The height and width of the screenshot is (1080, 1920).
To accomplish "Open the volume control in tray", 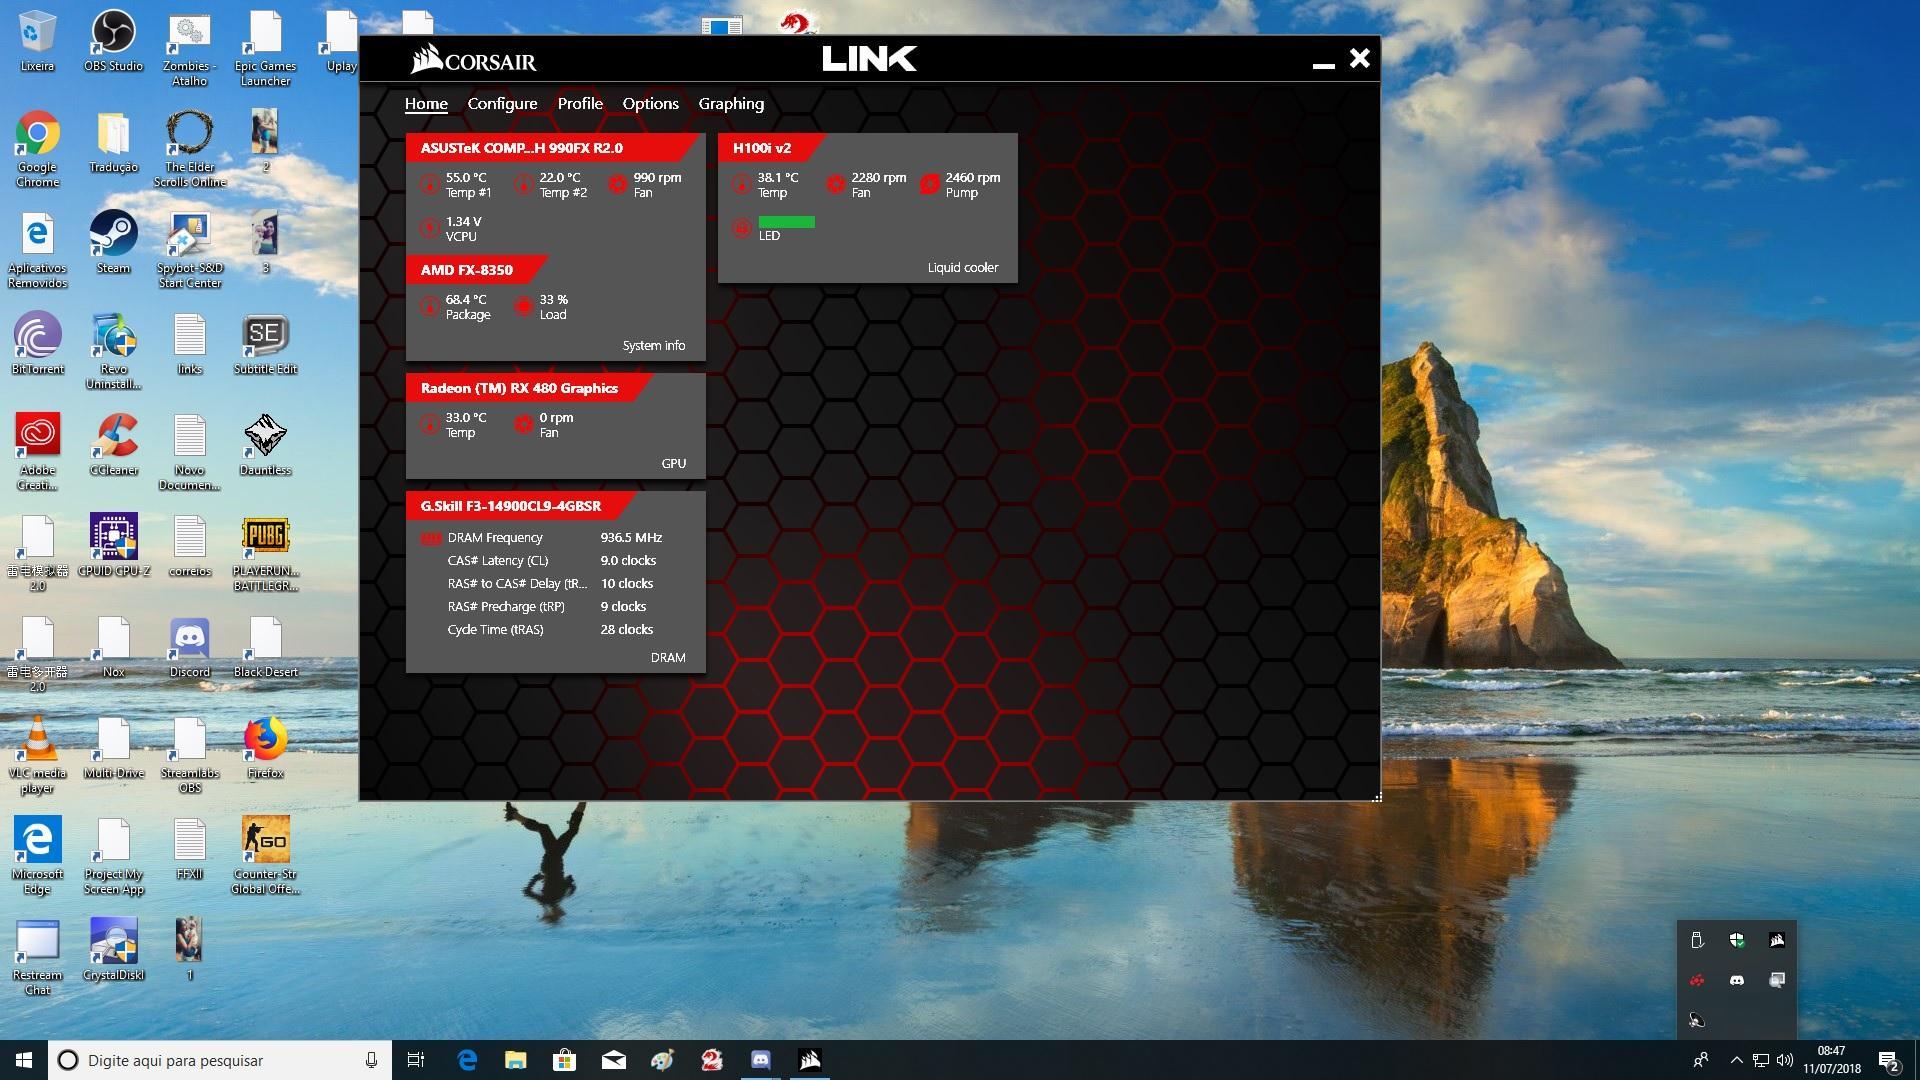I will click(x=1785, y=1060).
